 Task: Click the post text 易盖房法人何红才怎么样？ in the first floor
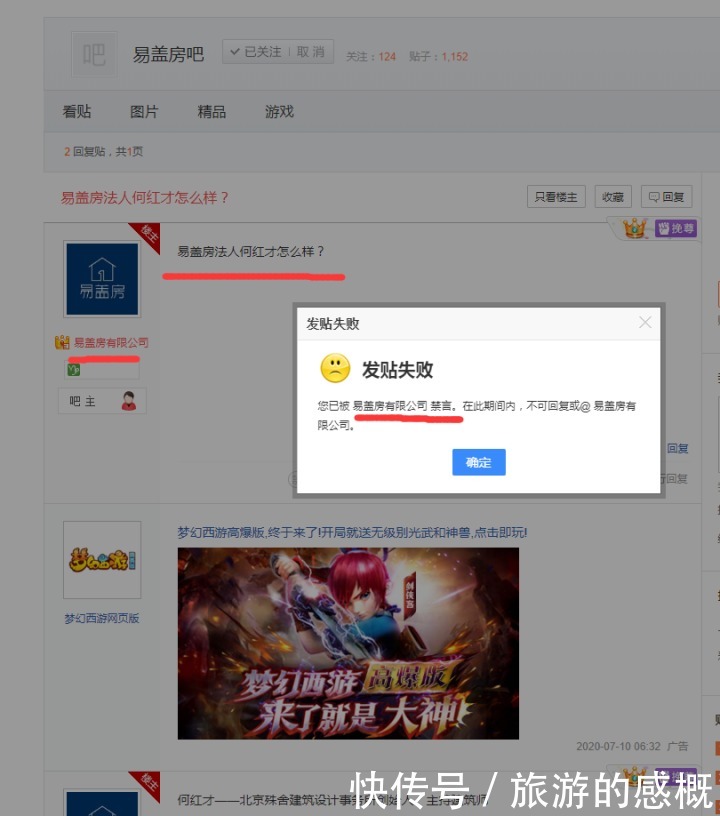251,252
